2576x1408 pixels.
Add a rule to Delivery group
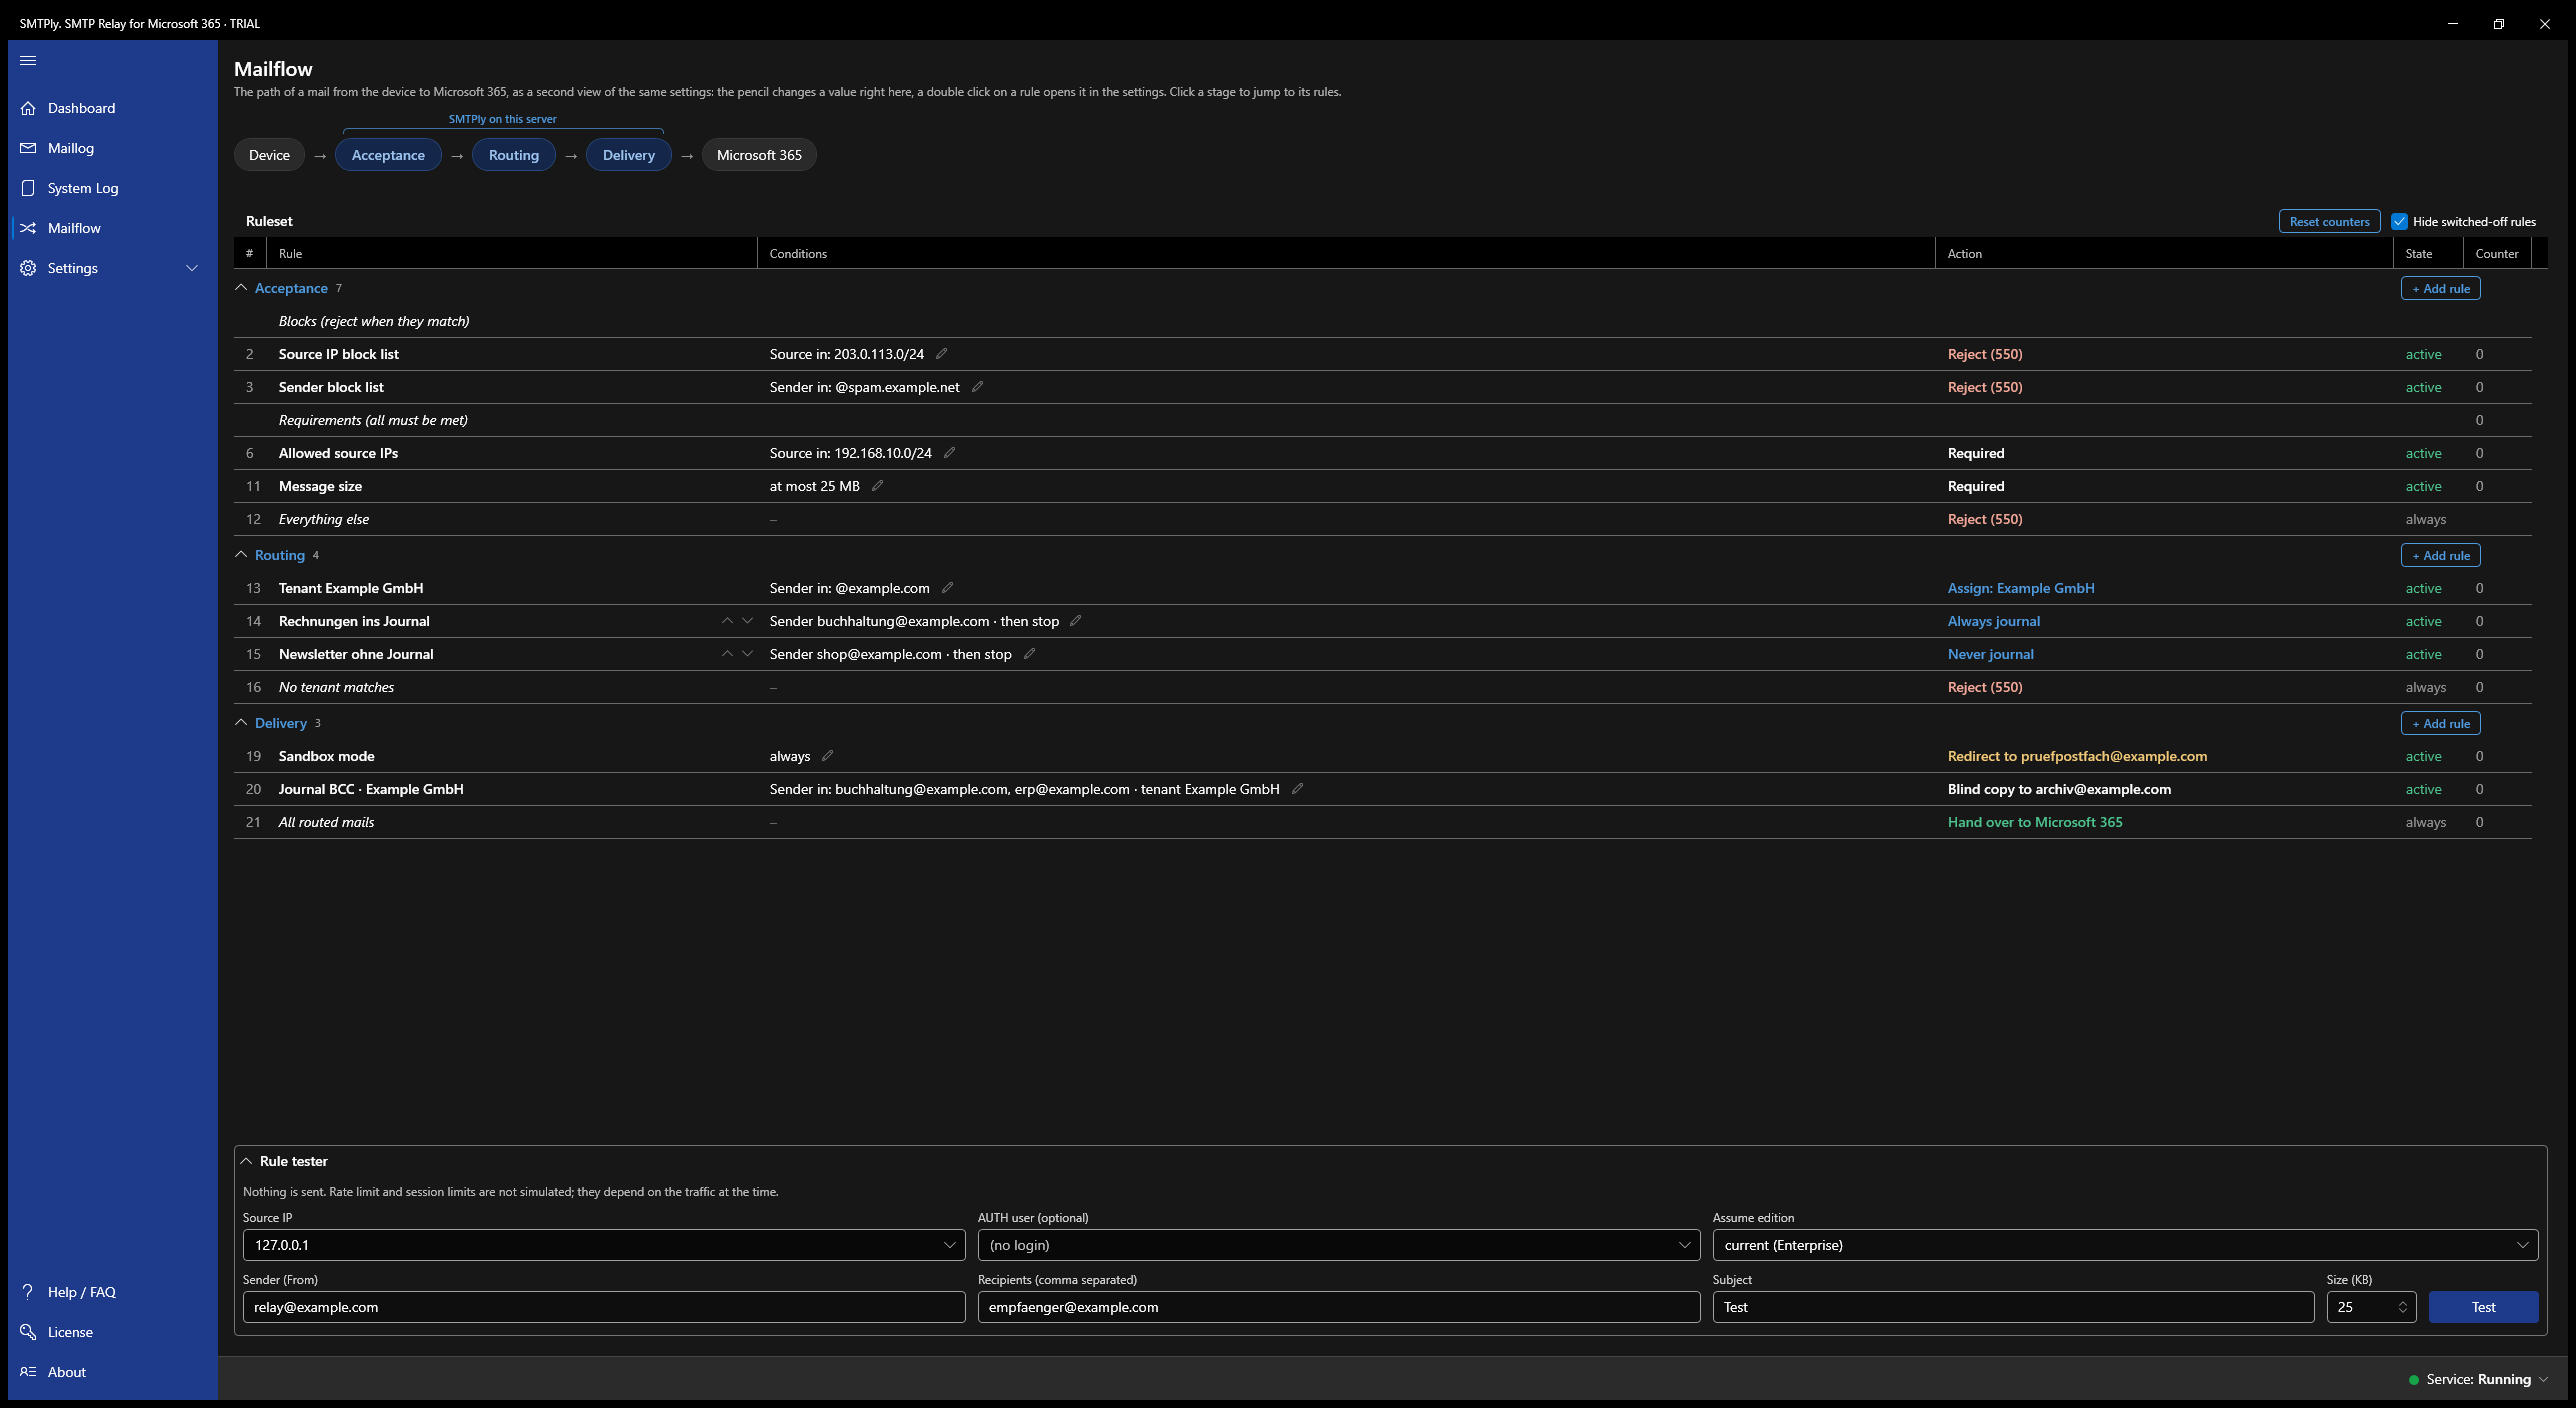click(2441, 724)
